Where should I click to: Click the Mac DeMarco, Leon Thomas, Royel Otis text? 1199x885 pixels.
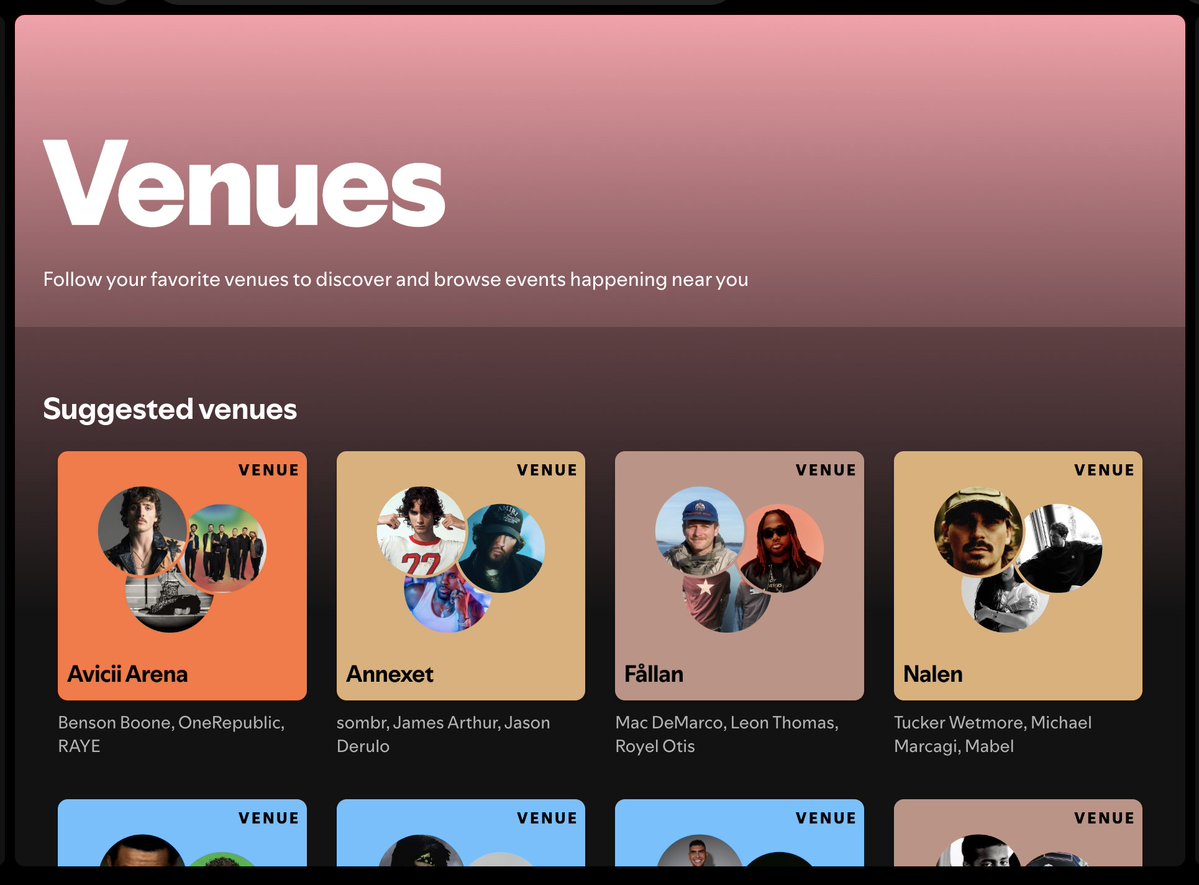(727, 734)
